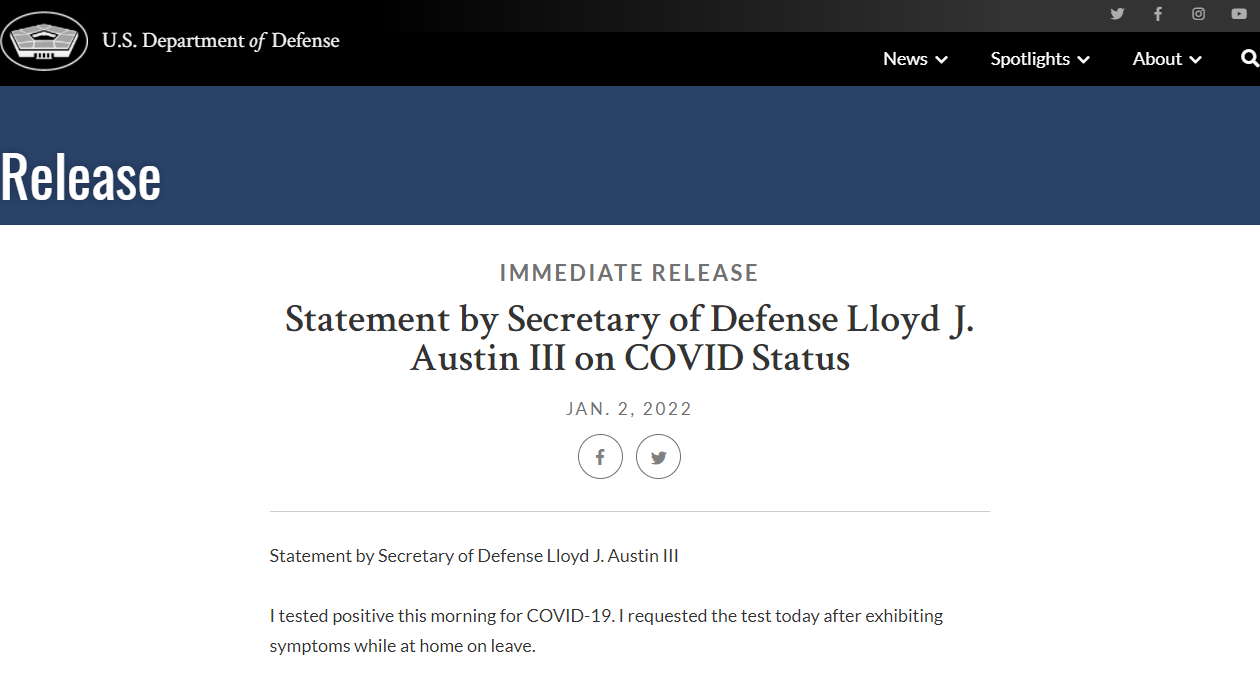
Task: Click the Release page heading
Action: (x=81, y=178)
